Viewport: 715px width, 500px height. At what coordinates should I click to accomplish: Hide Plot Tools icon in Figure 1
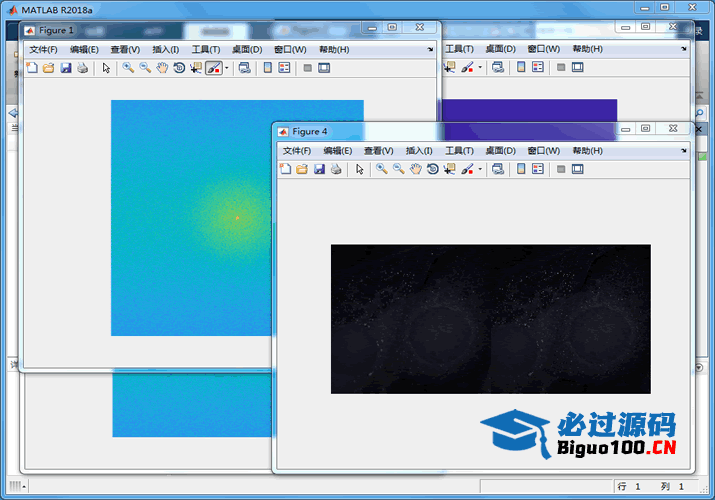point(308,68)
